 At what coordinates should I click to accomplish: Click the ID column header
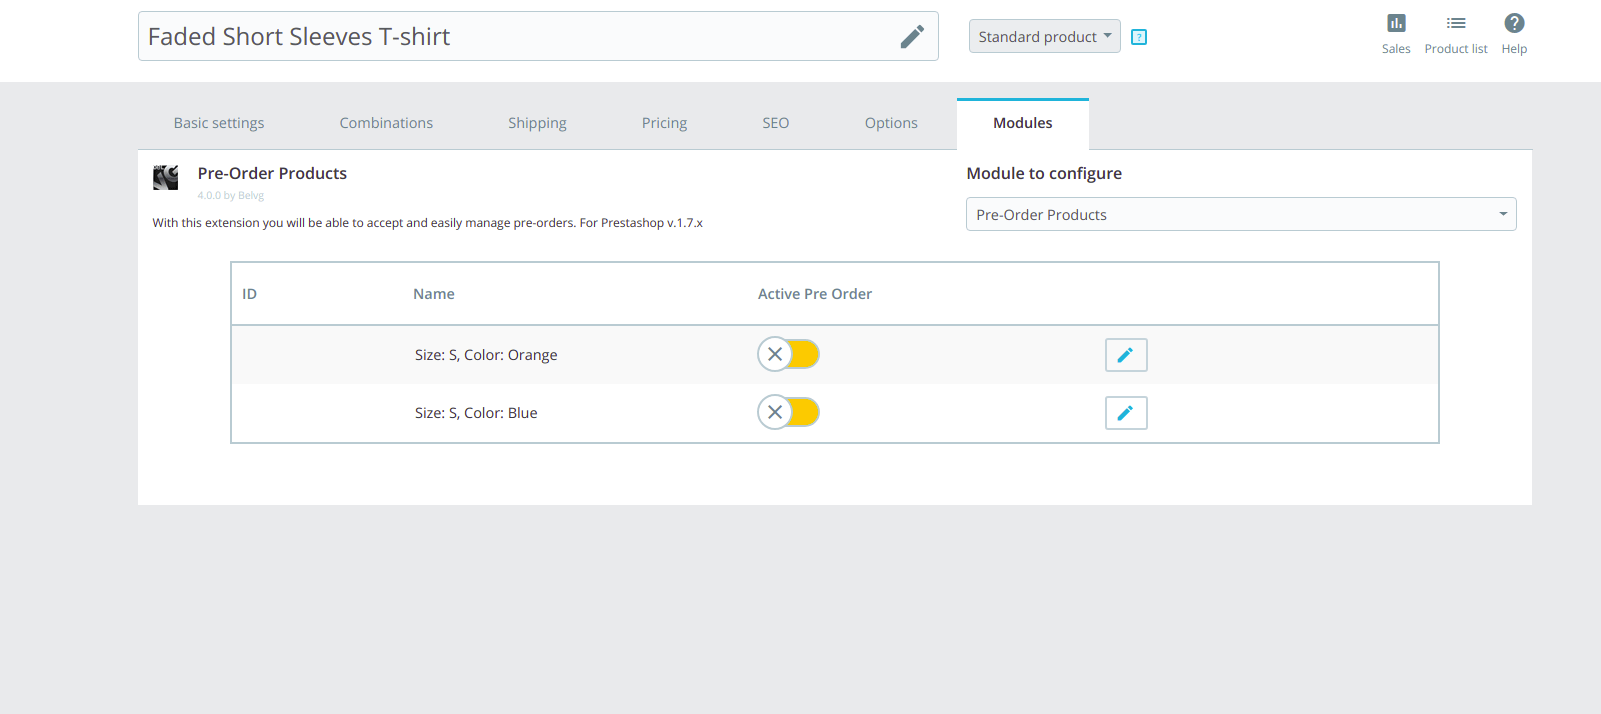[x=250, y=294]
